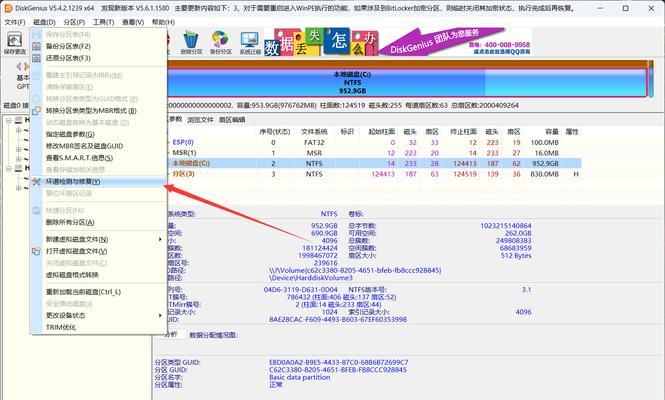The height and width of the screenshot is (400, 665).
Task: Click the 起始柱面 column header
Action: click(x=381, y=132)
